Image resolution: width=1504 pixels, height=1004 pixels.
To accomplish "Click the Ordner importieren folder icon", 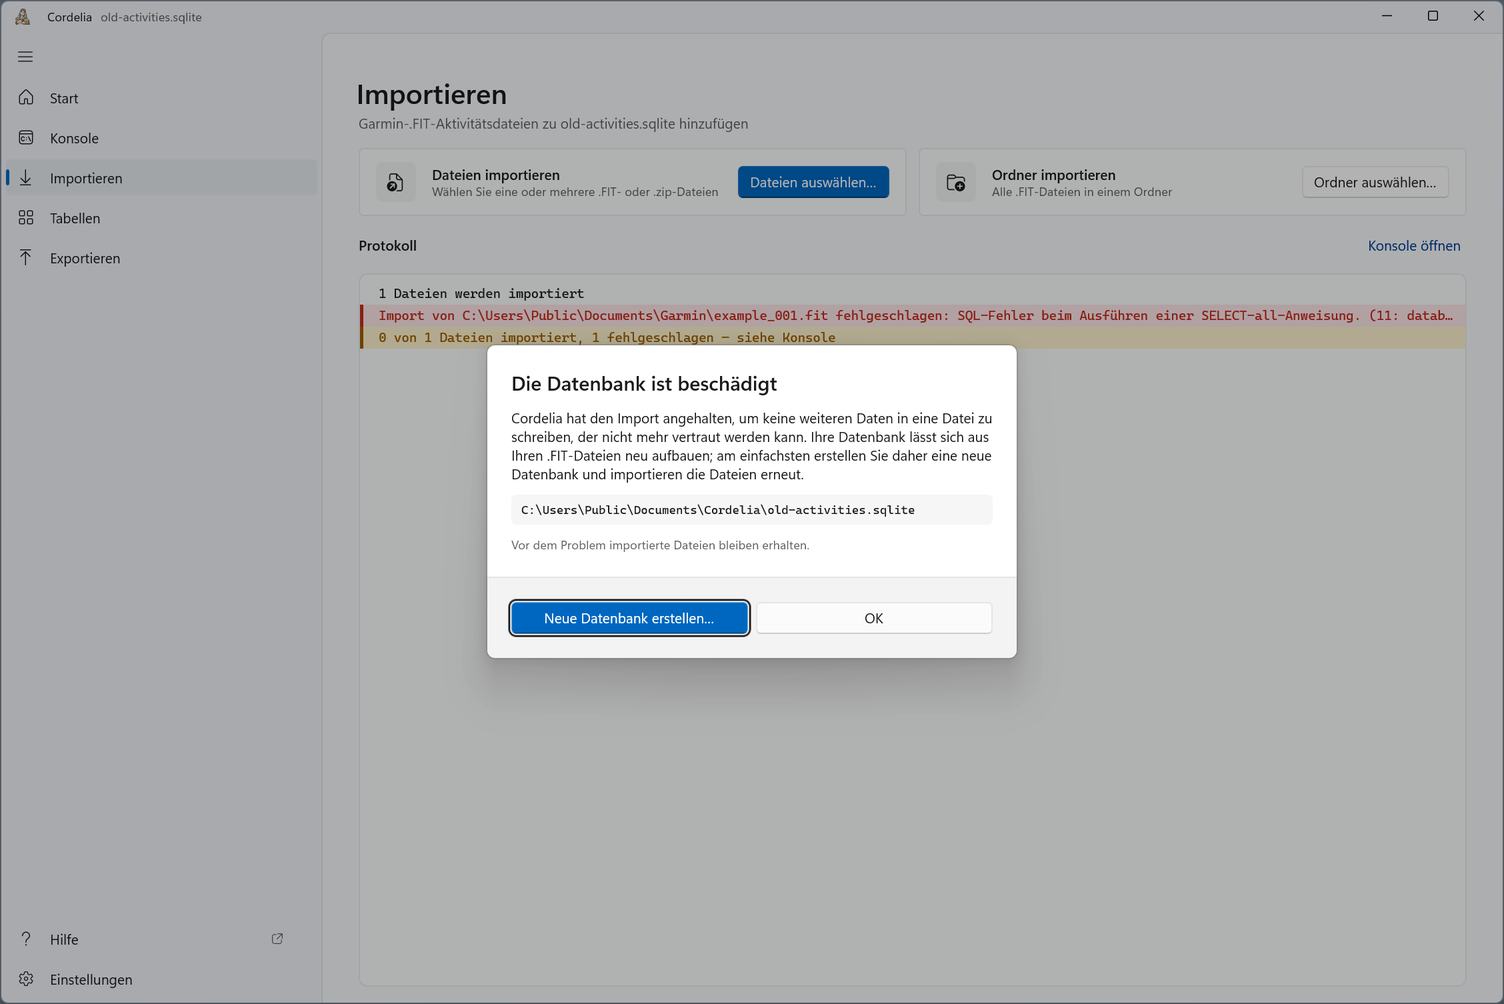I will [956, 182].
